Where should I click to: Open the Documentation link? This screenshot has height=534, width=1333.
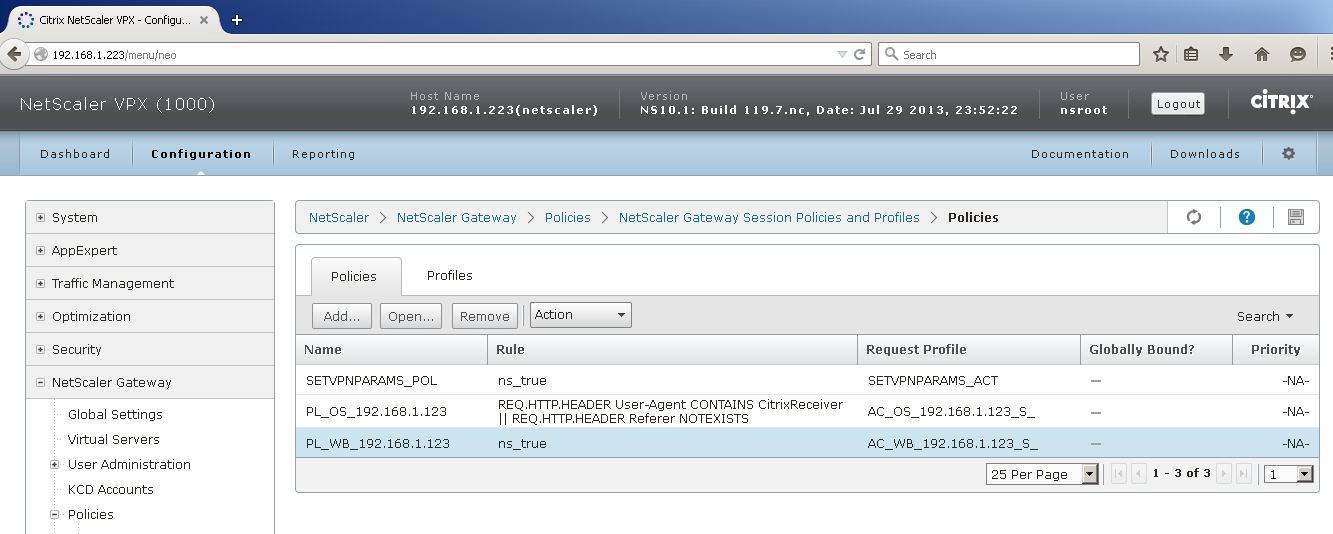1080,154
